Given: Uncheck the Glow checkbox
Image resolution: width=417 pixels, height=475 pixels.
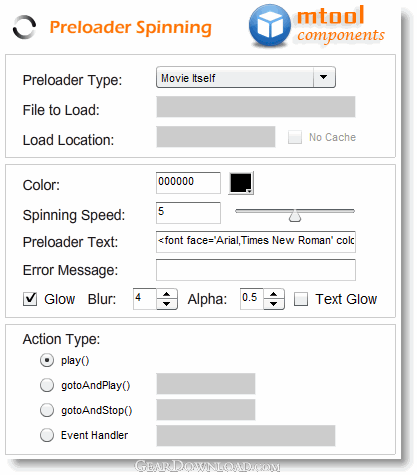Looking at the screenshot, I should pos(30,299).
